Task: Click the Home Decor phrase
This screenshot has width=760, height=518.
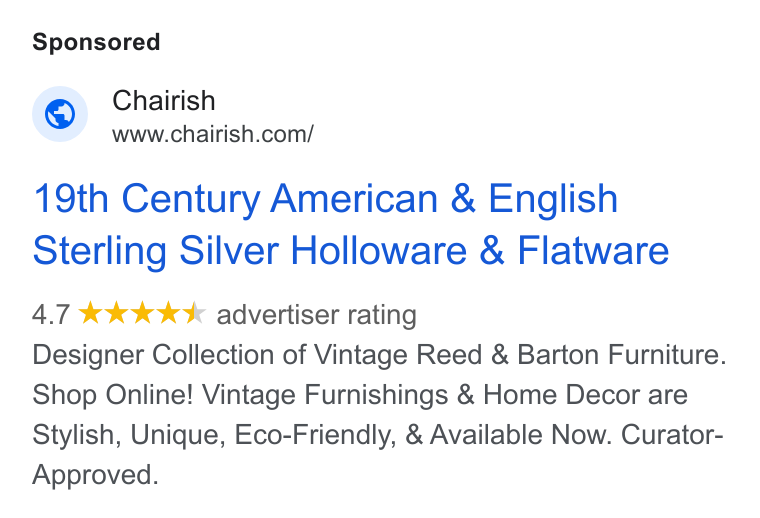Action: coord(561,394)
